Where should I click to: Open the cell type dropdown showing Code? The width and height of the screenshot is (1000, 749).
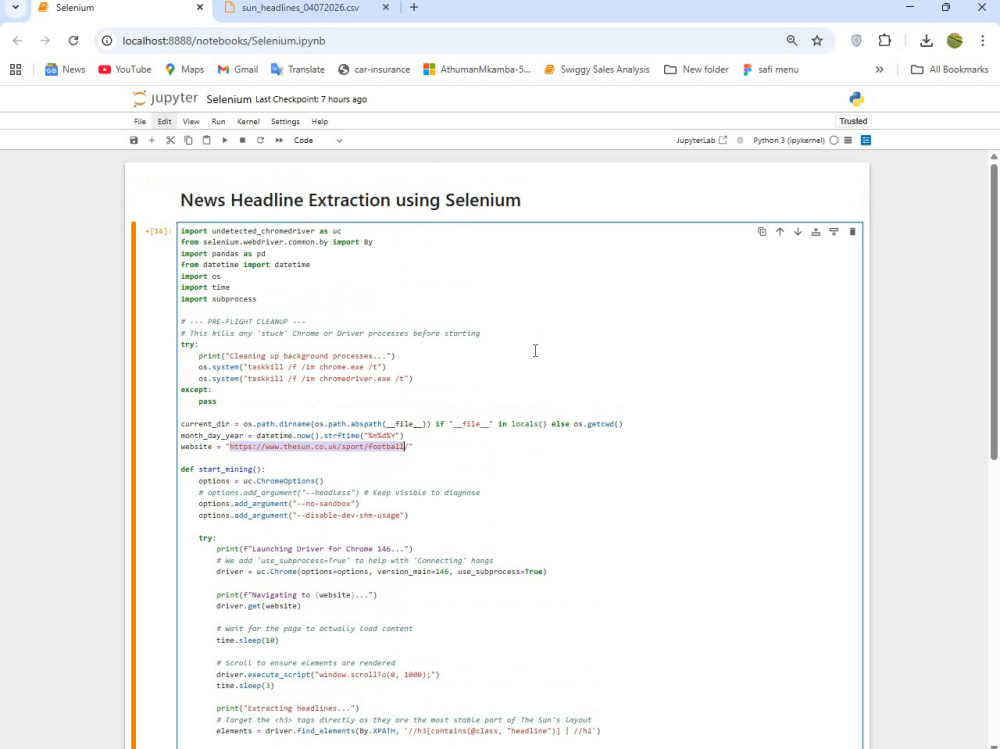(x=318, y=140)
